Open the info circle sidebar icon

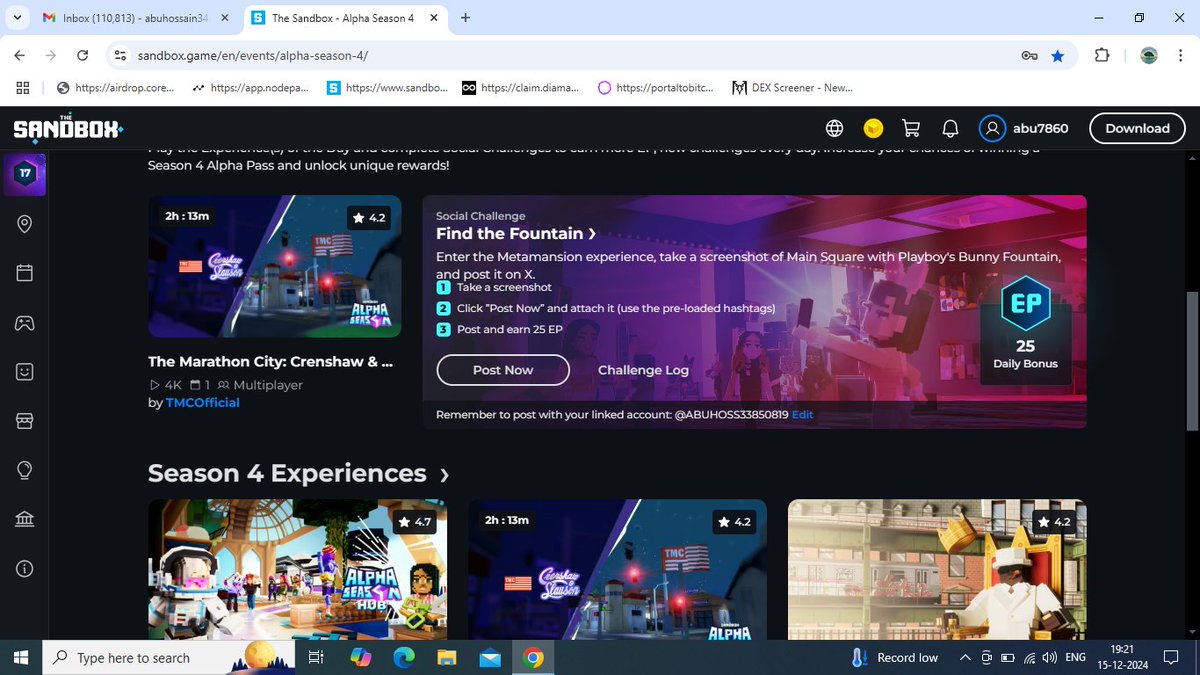point(25,568)
